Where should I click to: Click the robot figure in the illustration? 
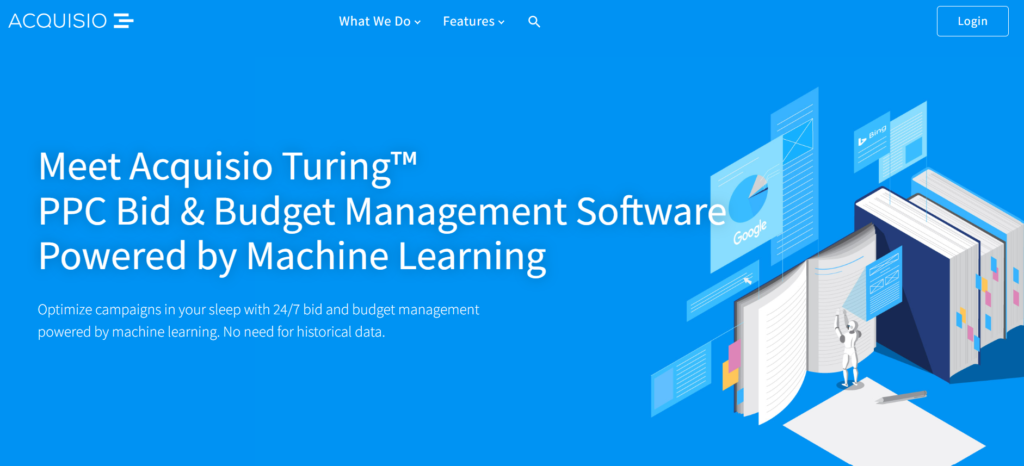pyautogui.click(x=847, y=349)
